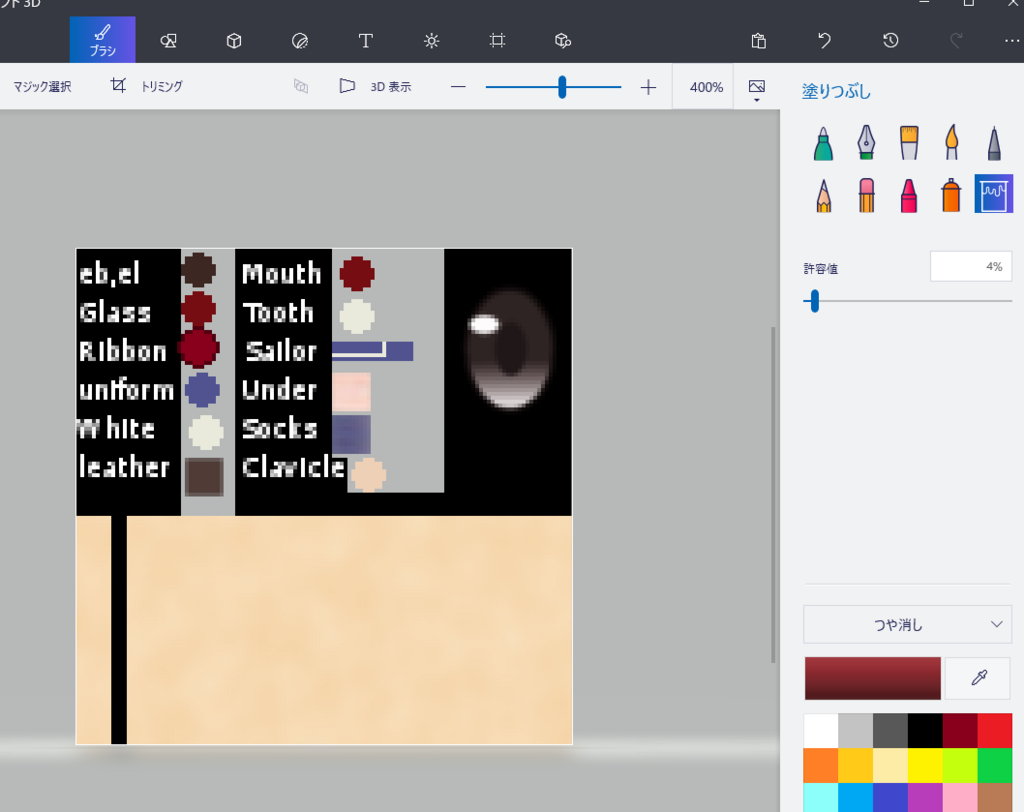
Task: Choose the black color swatch
Action: [925, 730]
